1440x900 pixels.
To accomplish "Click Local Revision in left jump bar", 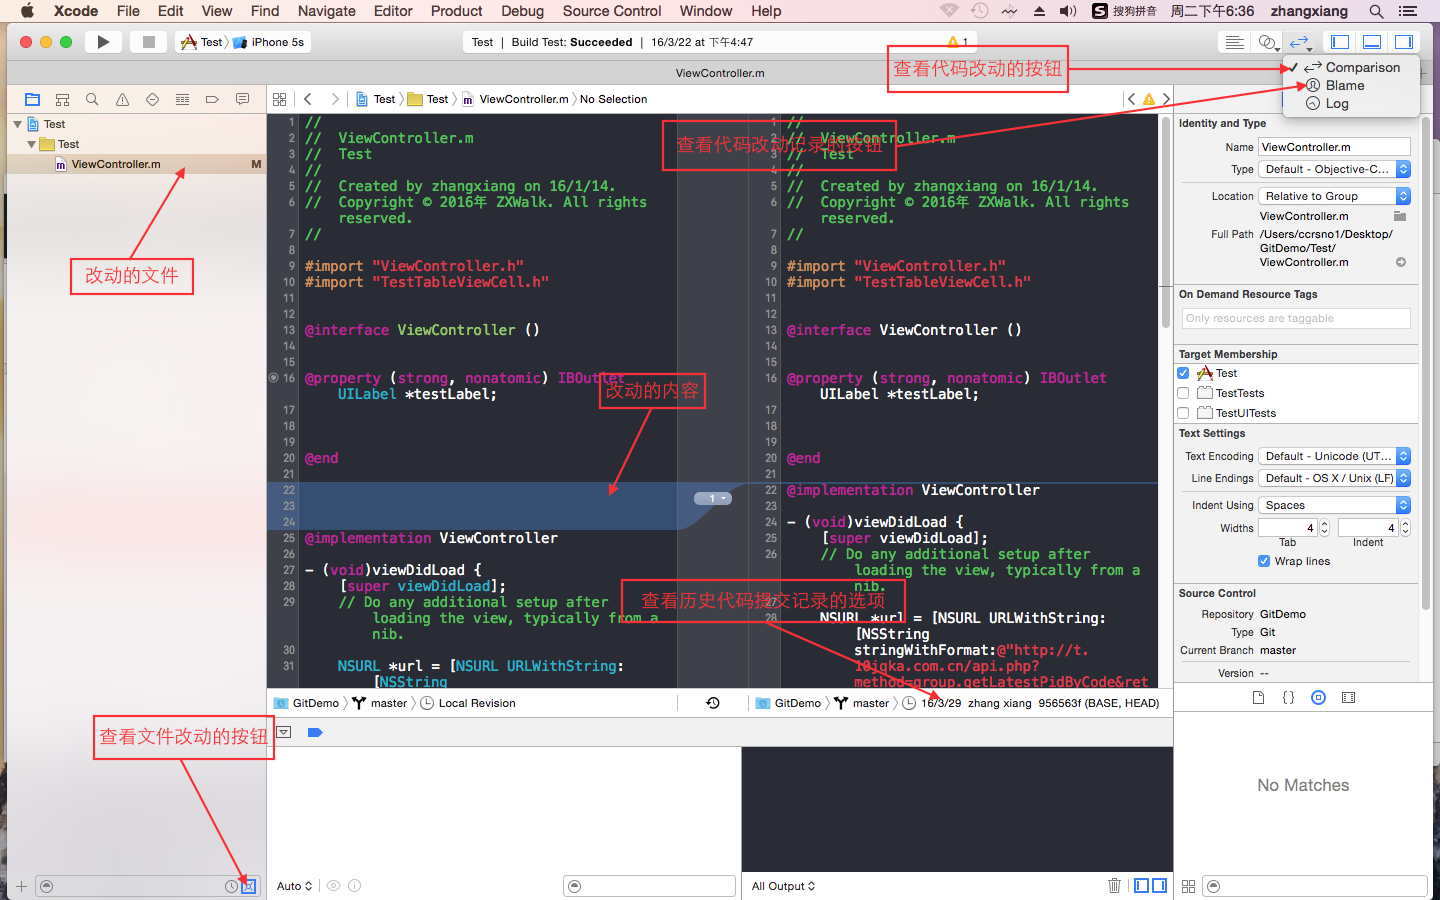I will coord(468,703).
